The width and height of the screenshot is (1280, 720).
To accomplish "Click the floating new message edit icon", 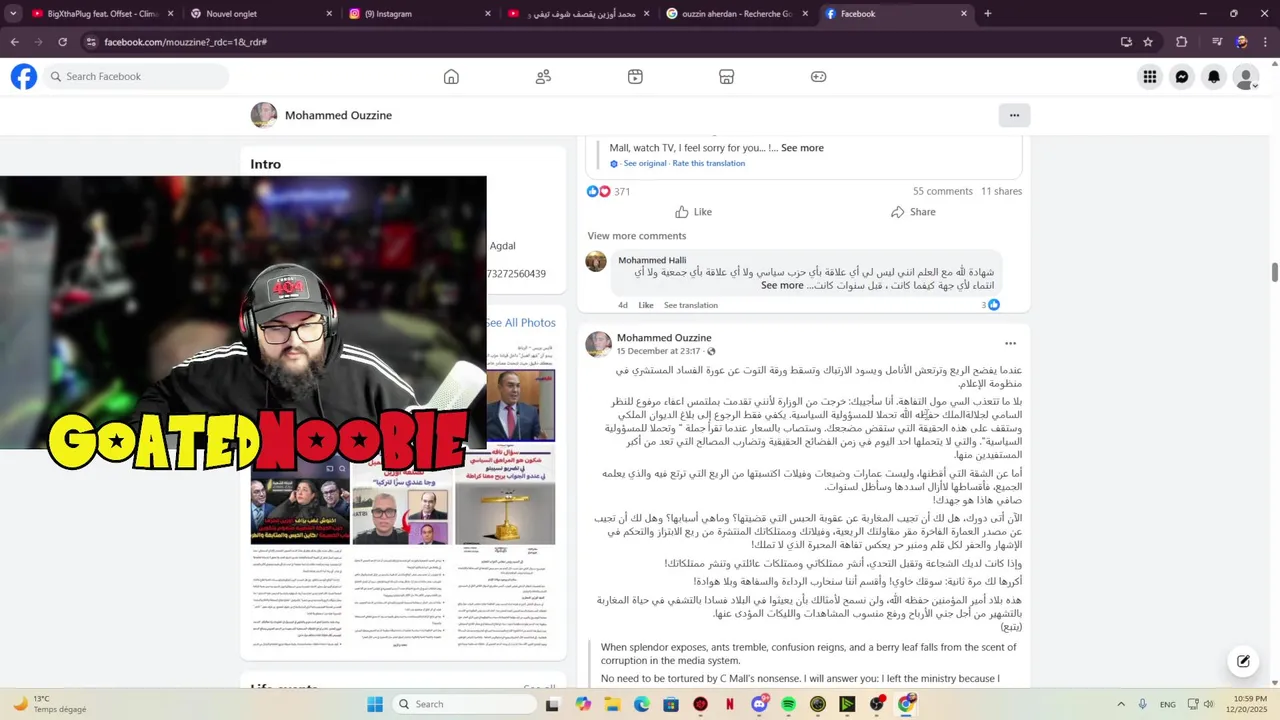I will (1243, 661).
